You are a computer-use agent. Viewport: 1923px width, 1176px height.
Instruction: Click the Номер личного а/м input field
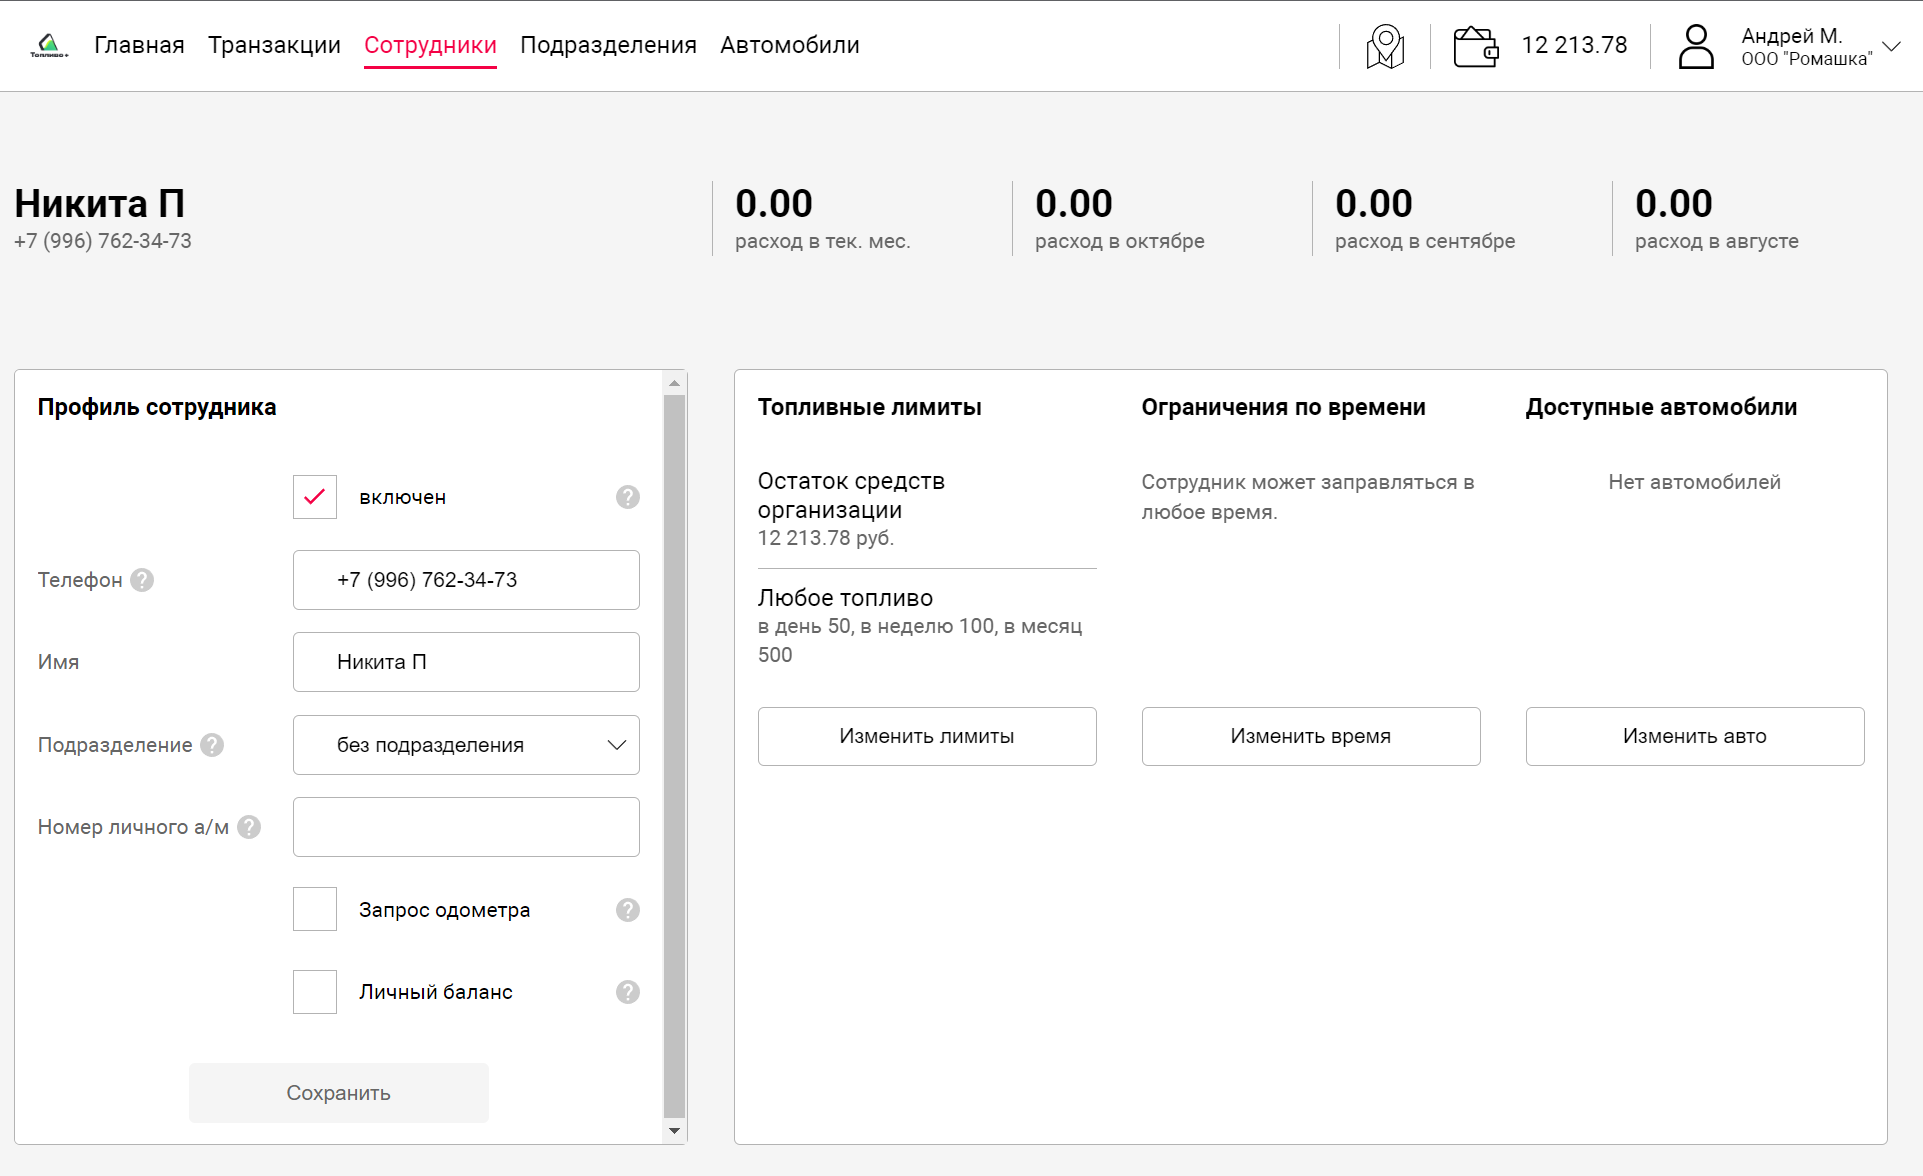[x=466, y=827]
